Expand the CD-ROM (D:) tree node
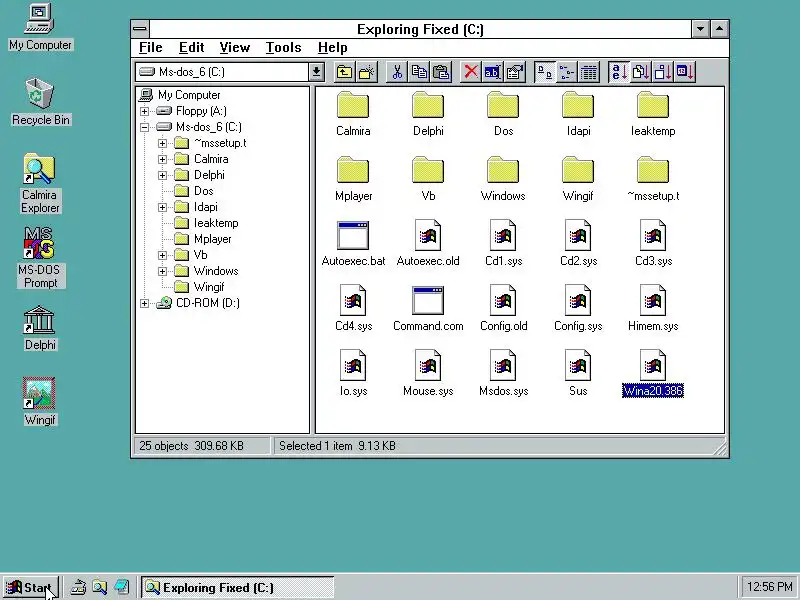This screenshot has height=600, width=800. [144, 303]
